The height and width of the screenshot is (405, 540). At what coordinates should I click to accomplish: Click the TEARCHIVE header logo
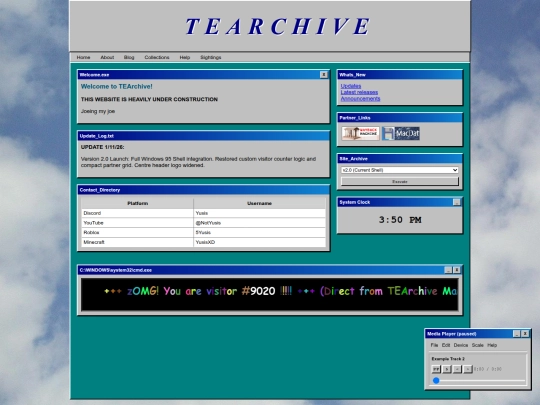click(278, 27)
